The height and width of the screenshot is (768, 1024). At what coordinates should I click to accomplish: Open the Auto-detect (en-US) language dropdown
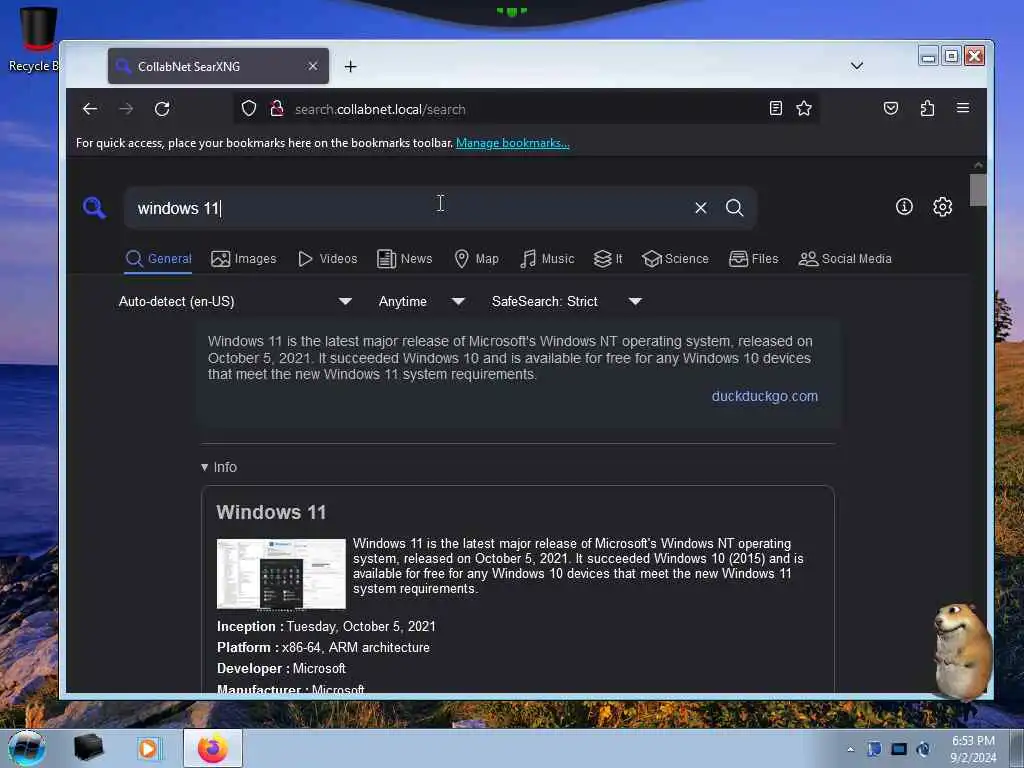[x=235, y=302]
